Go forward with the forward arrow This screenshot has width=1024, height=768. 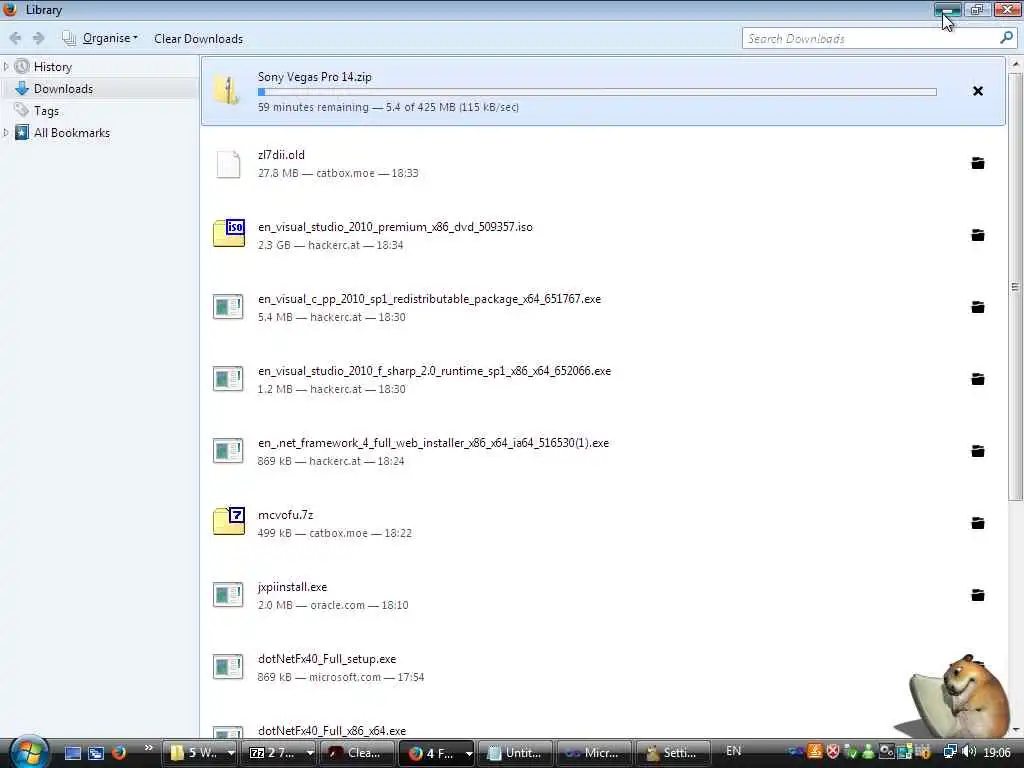39,39
